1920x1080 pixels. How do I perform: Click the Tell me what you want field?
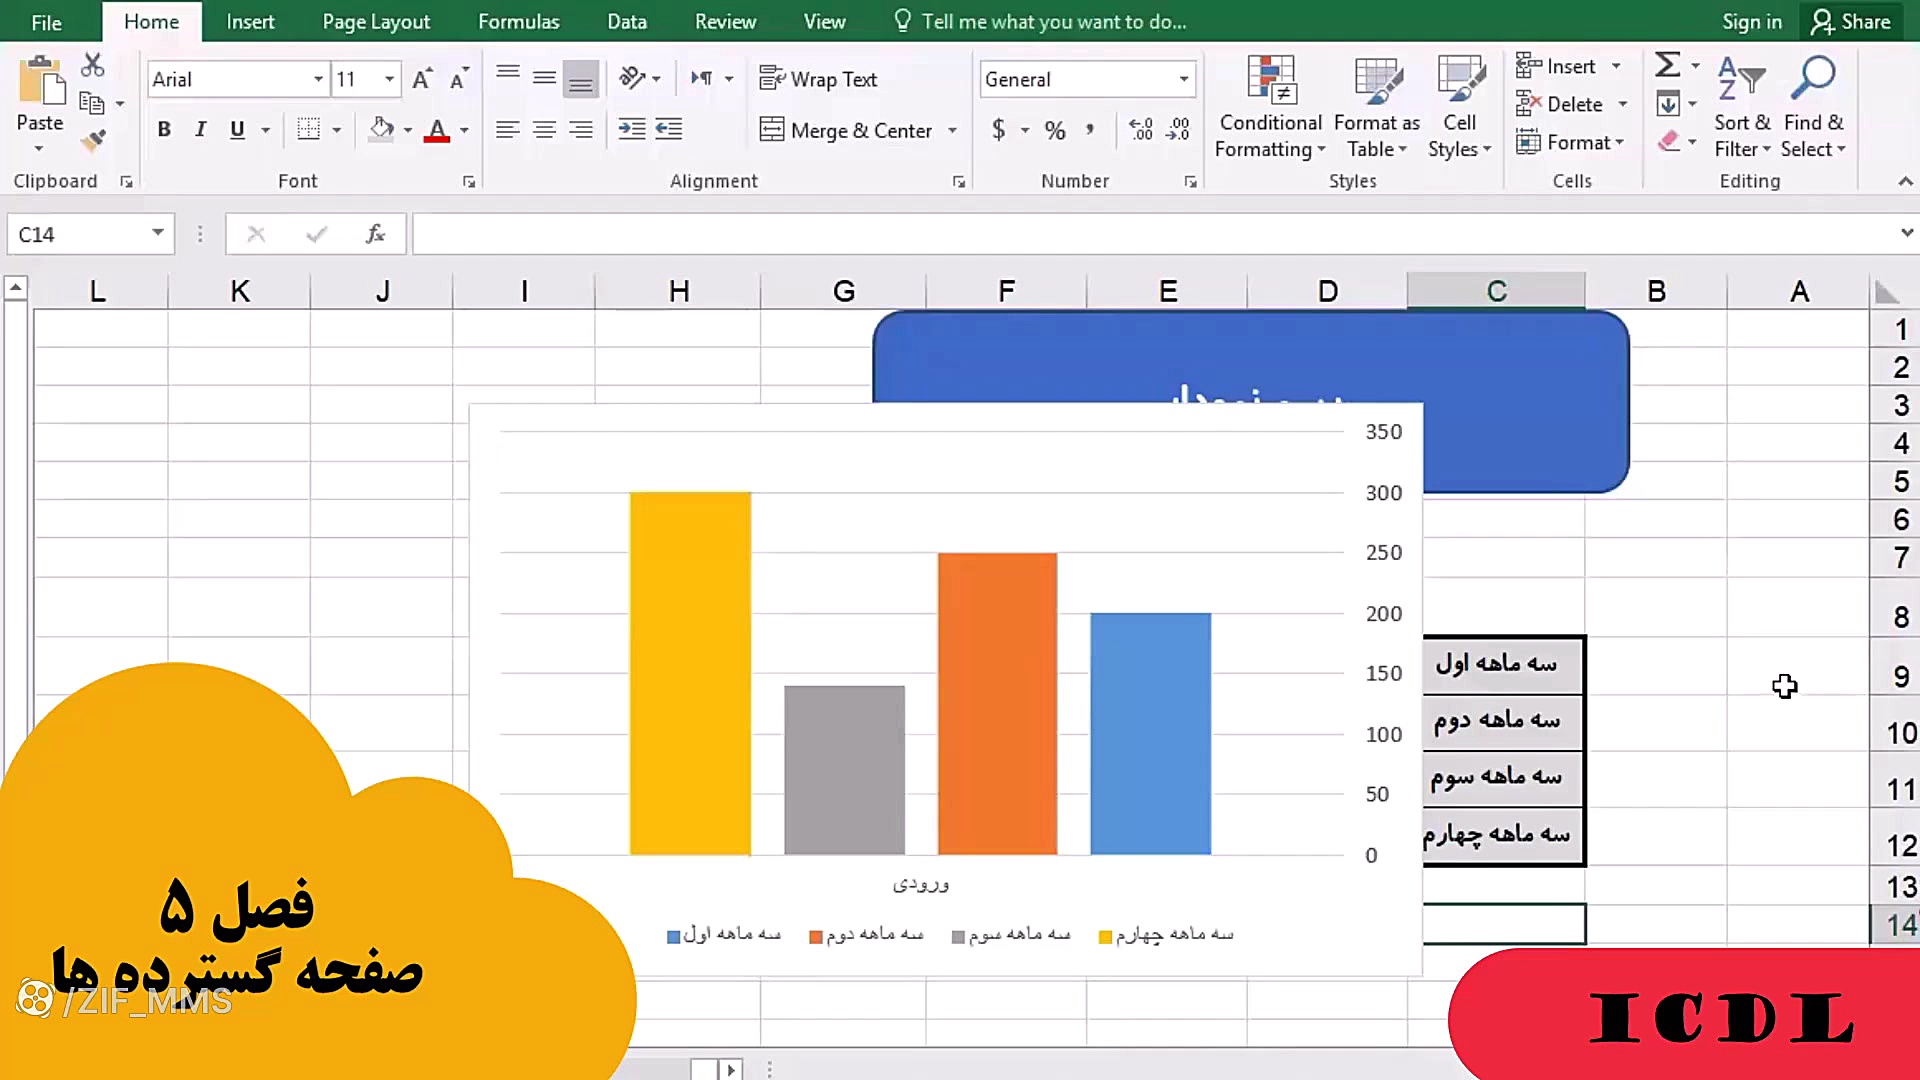[1040, 22]
